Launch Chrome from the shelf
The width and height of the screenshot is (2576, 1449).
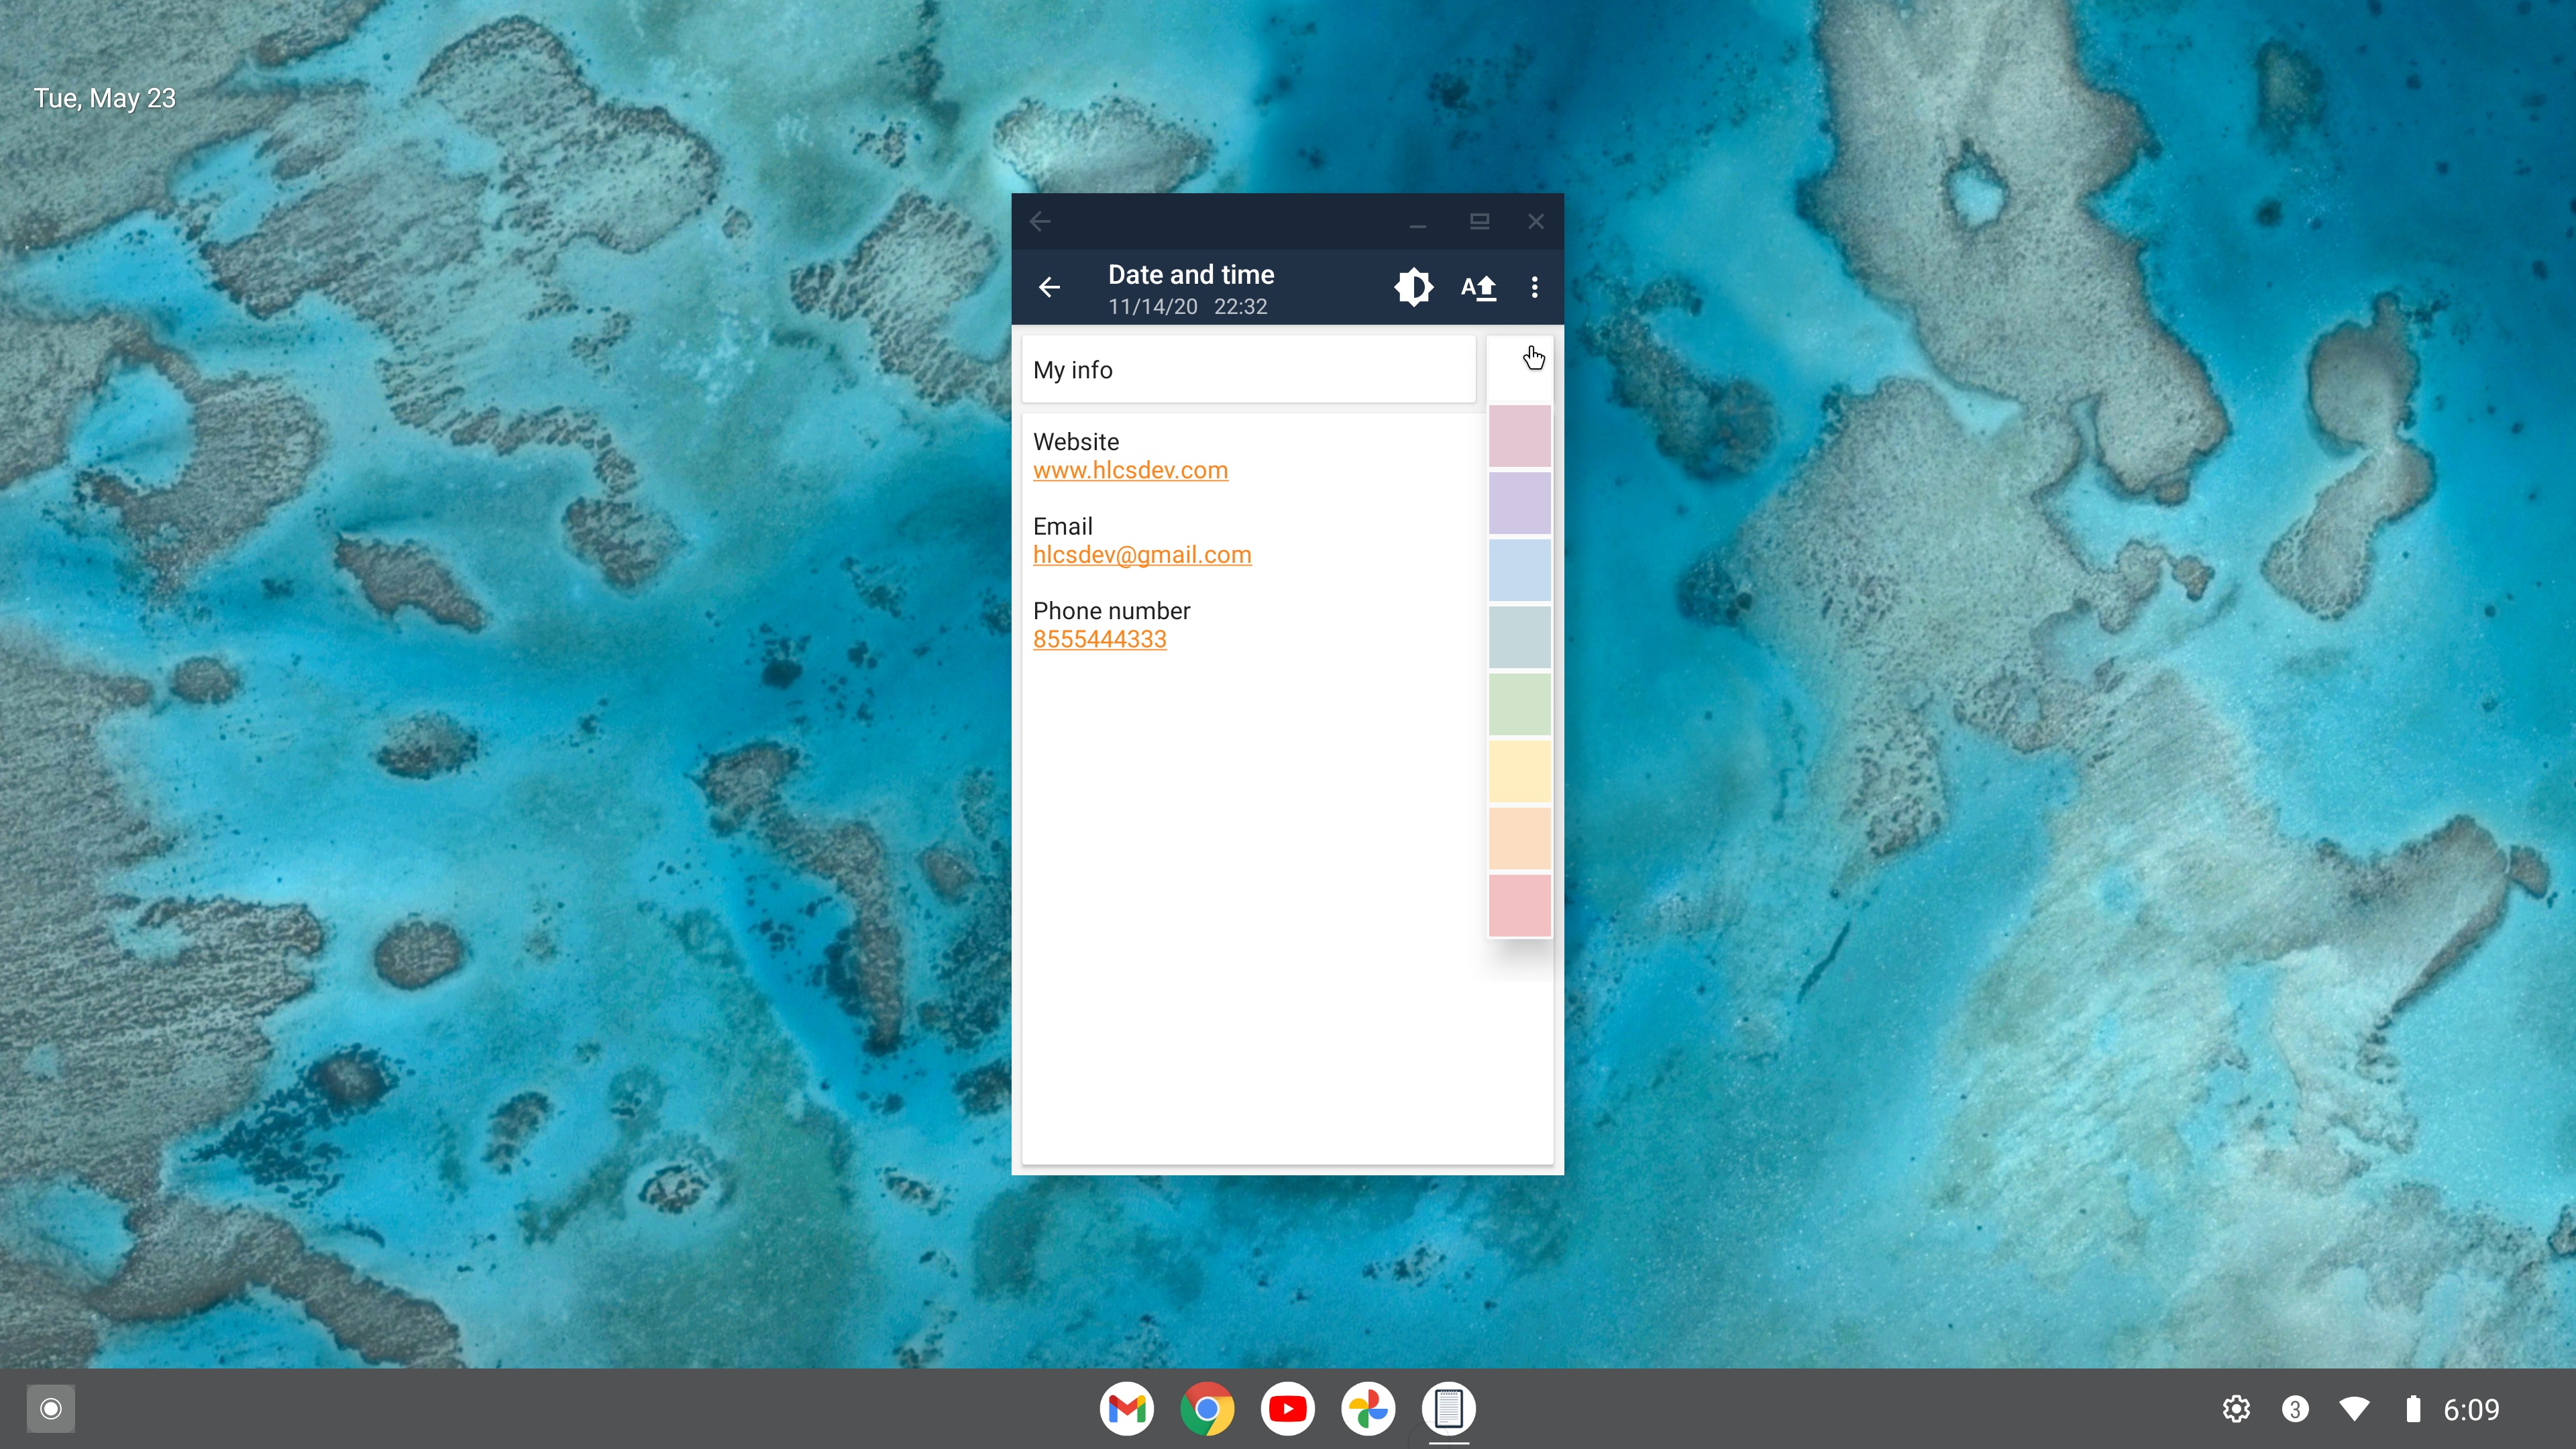[x=1207, y=1409]
